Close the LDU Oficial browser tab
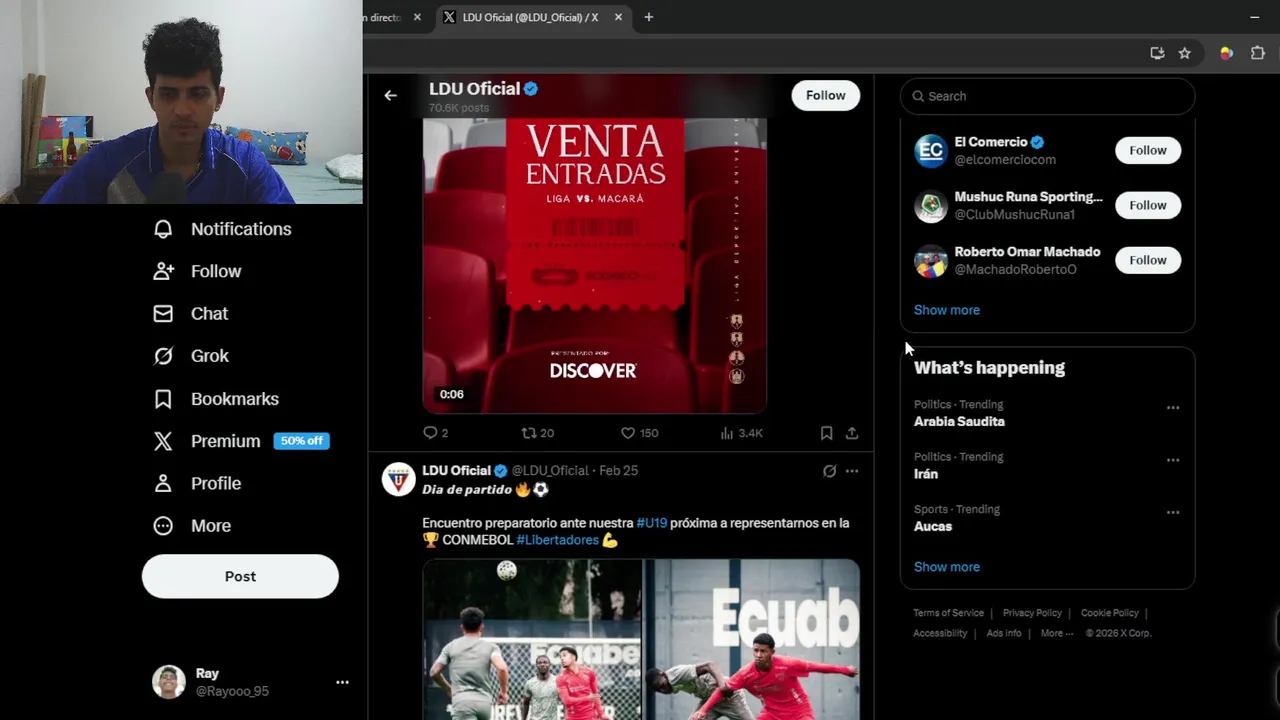 [618, 17]
